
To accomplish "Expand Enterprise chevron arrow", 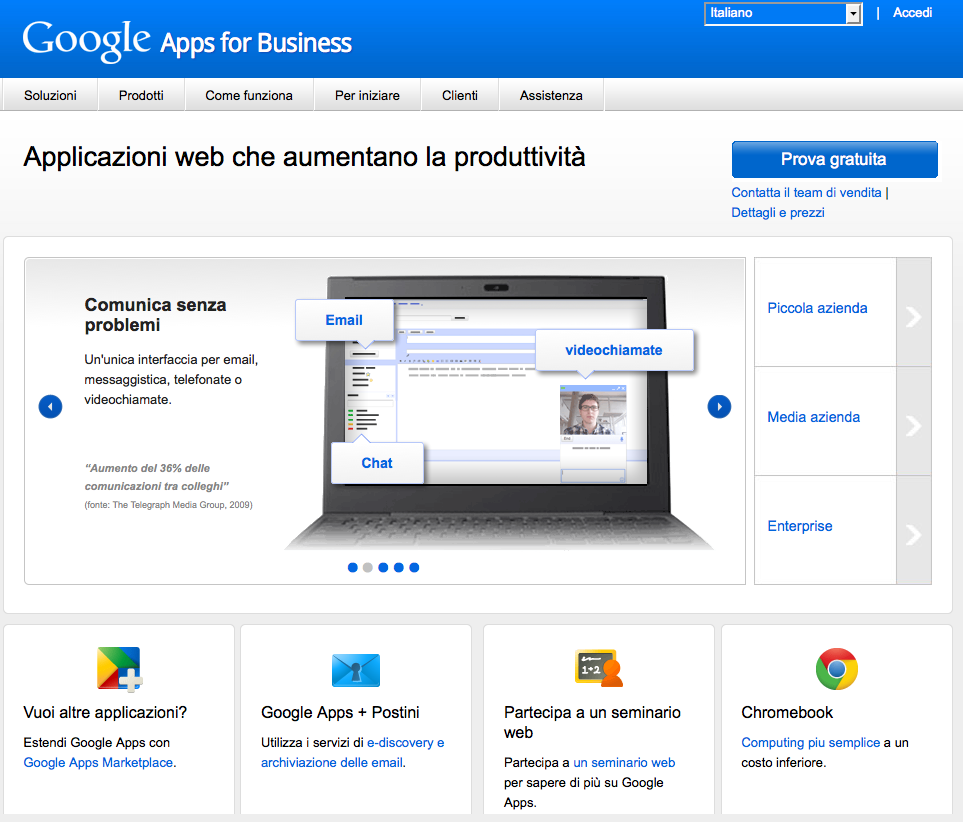I will pyautogui.click(x=914, y=534).
